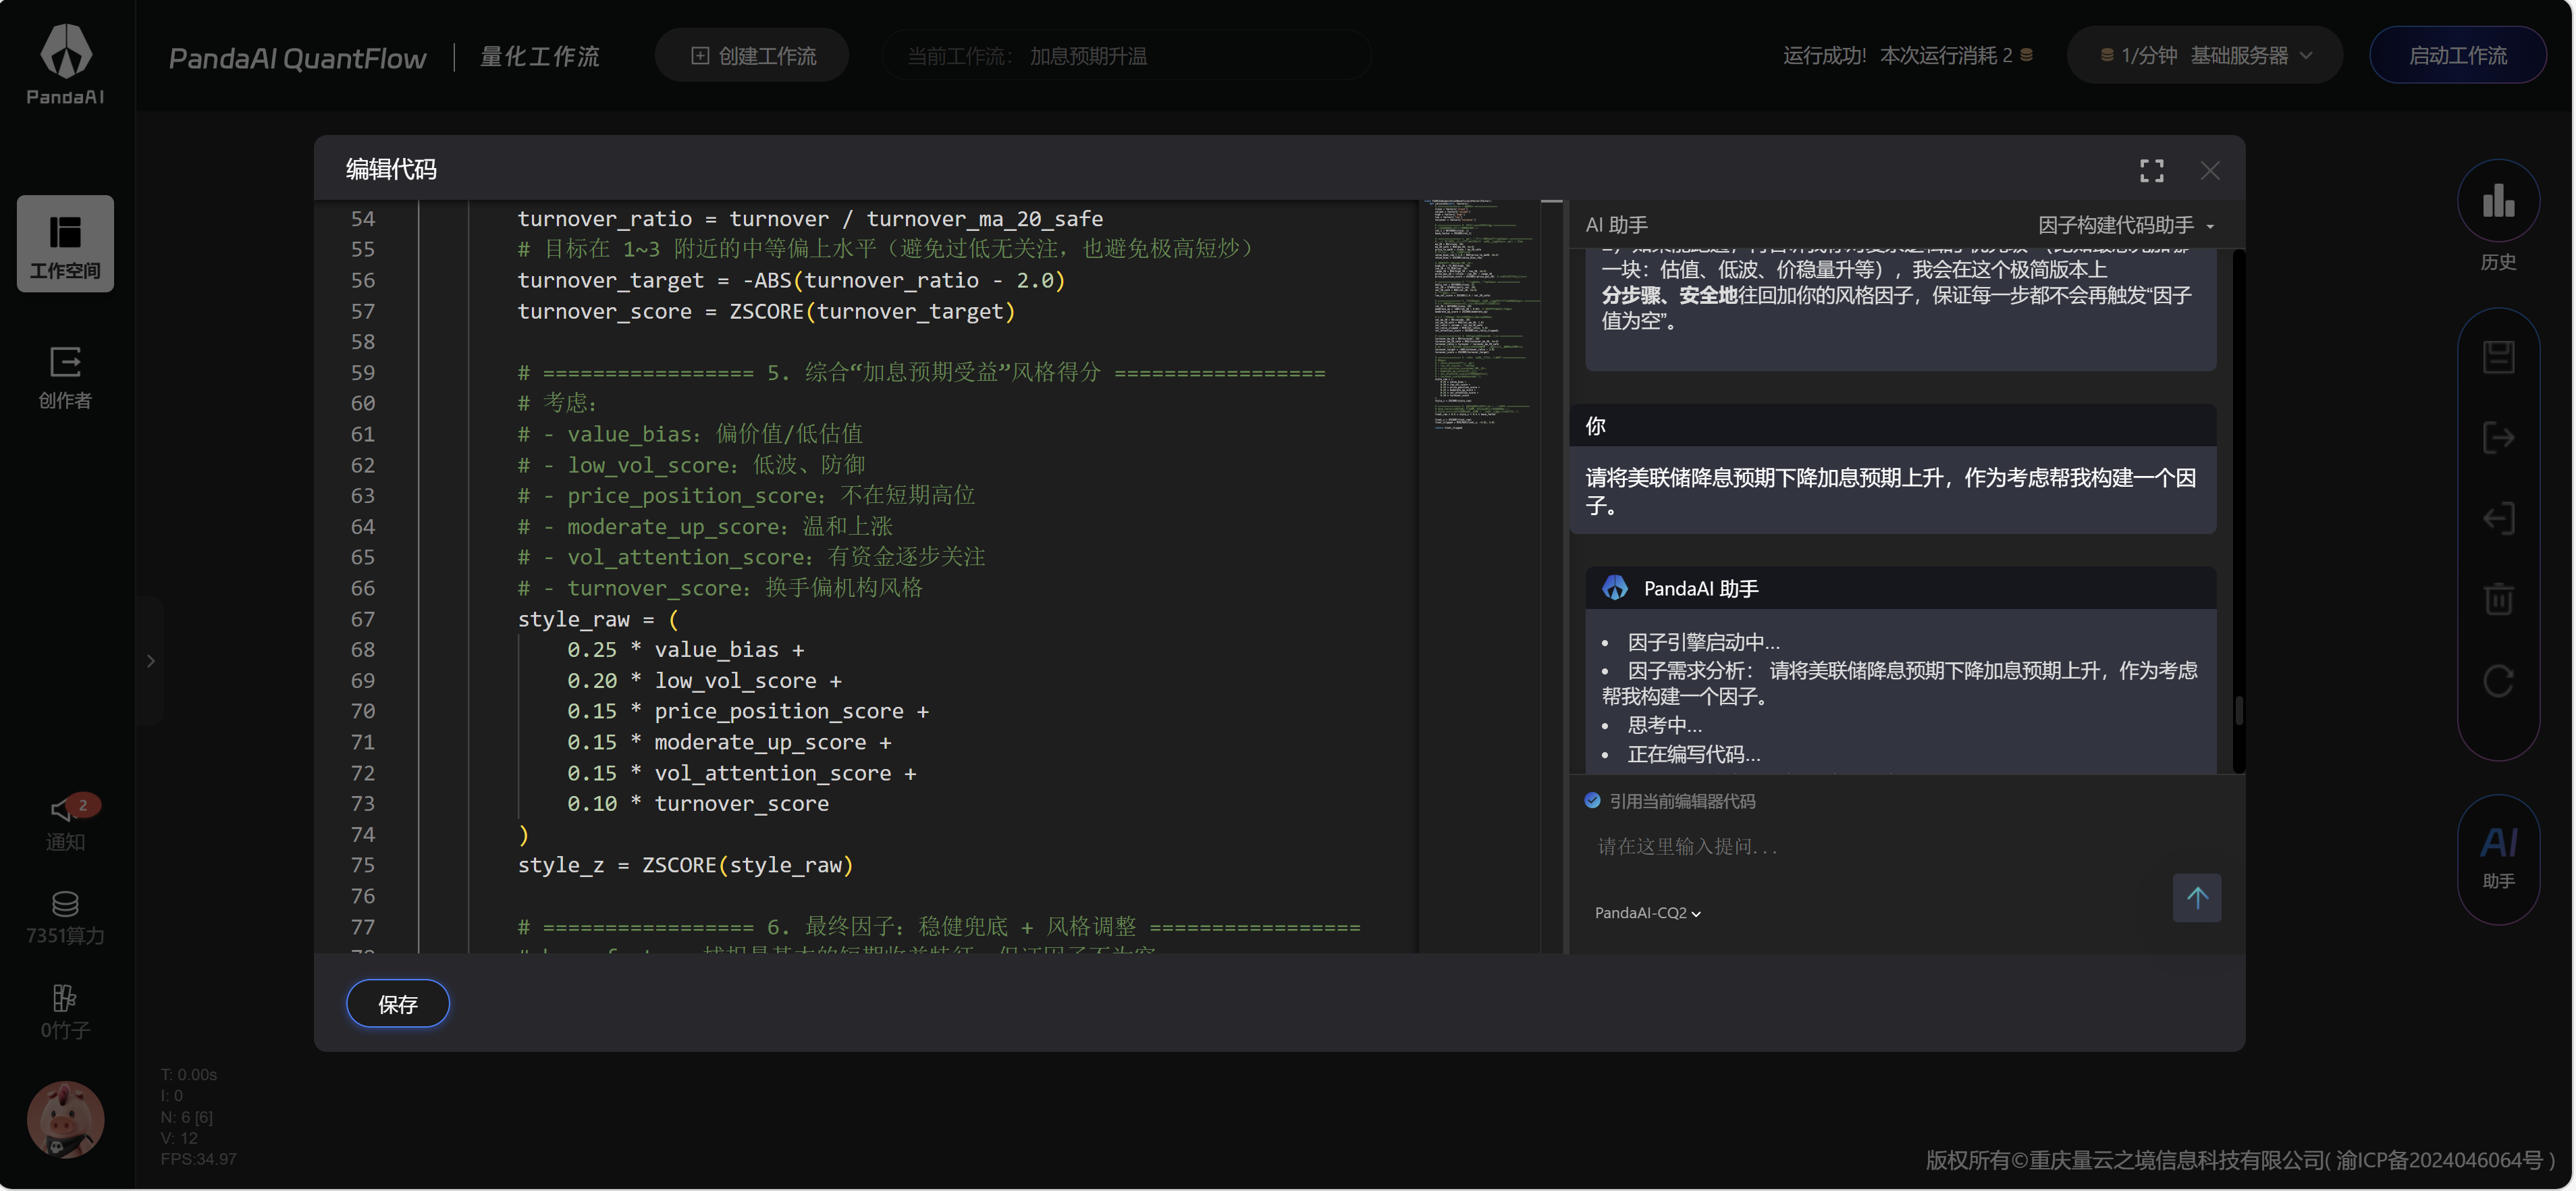The width and height of the screenshot is (2576, 1191).
Task: Click the save disk icon in right toolbar
Action: tap(2498, 357)
